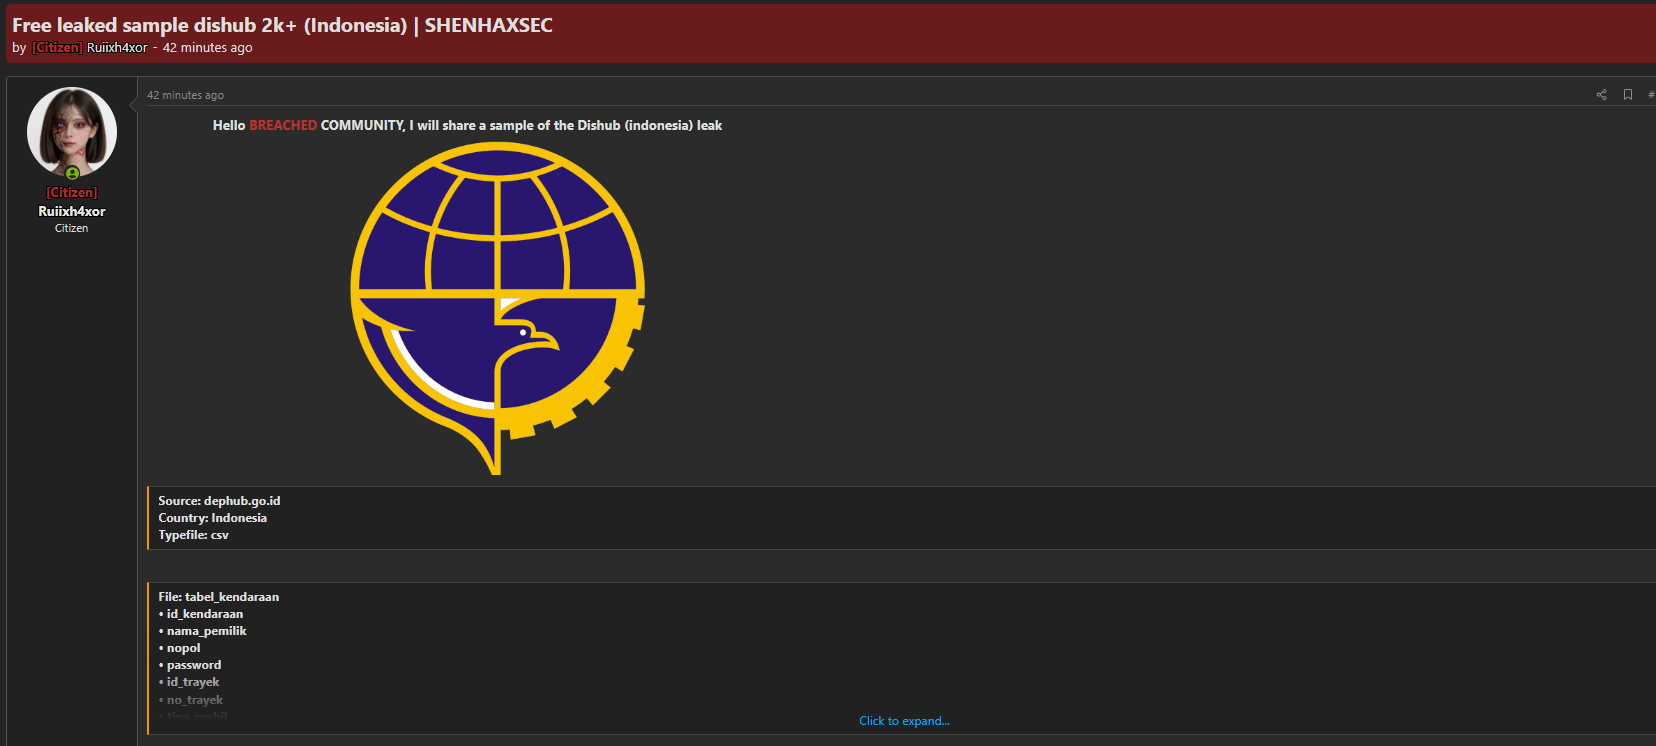Click the 'no_trayek' bullet item
The height and width of the screenshot is (746, 1656).
[190, 700]
